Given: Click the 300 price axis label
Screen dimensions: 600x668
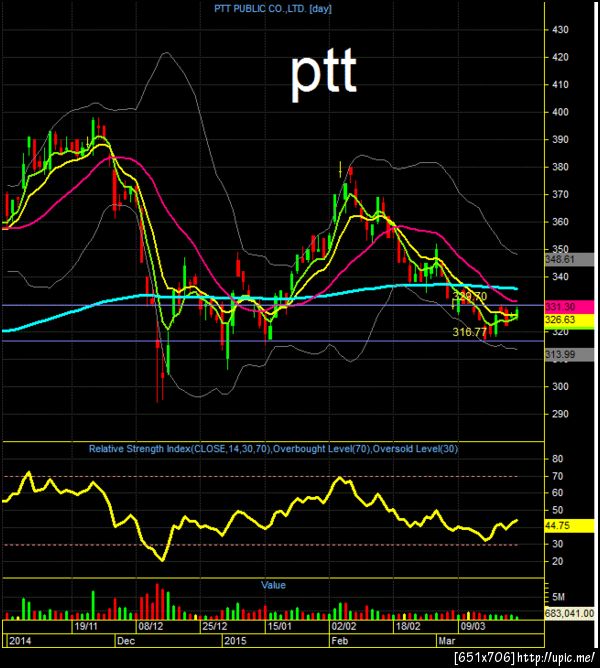Looking at the screenshot, I should click(560, 386).
